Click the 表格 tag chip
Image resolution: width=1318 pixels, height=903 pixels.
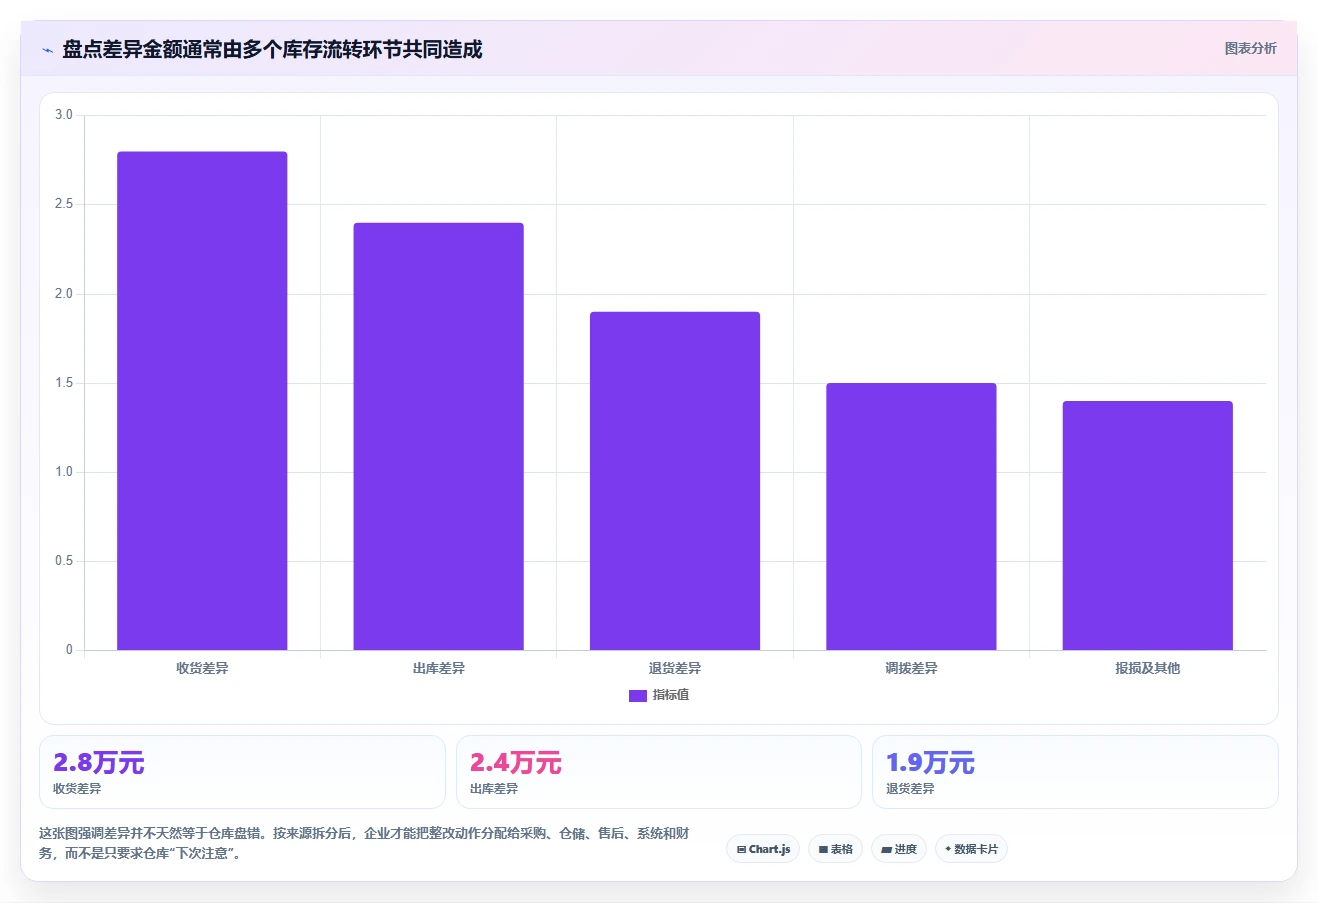pos(835,849)
